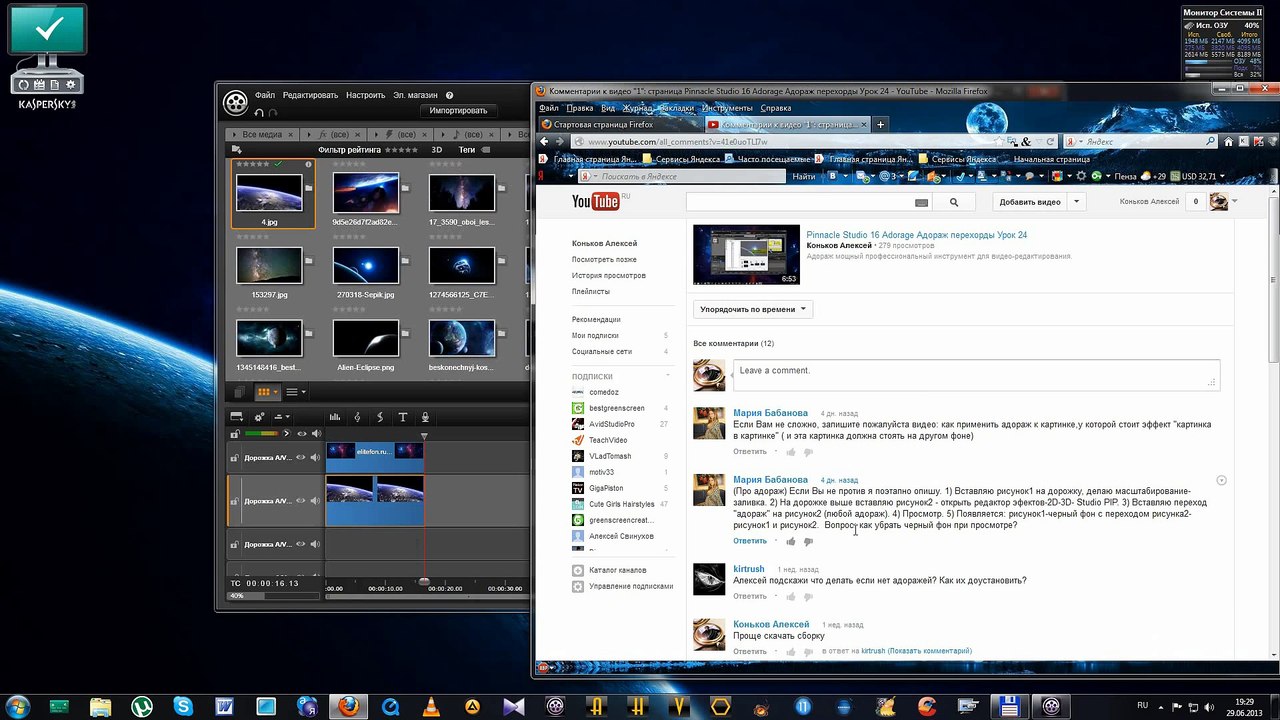
Task: Click like thumb under kirtrush comment
Action: 791,597
